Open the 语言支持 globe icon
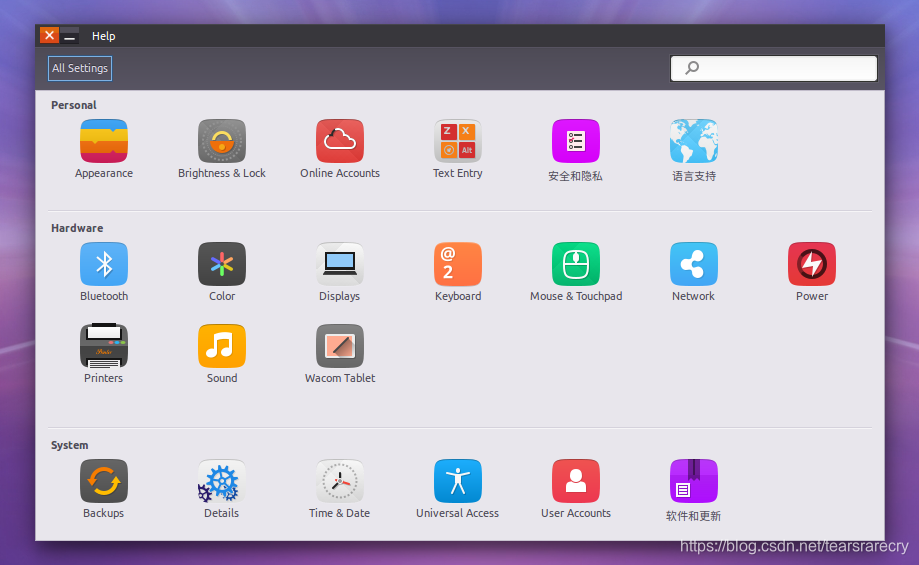Viewport: 919px width, 565px height. pos(694,141)
